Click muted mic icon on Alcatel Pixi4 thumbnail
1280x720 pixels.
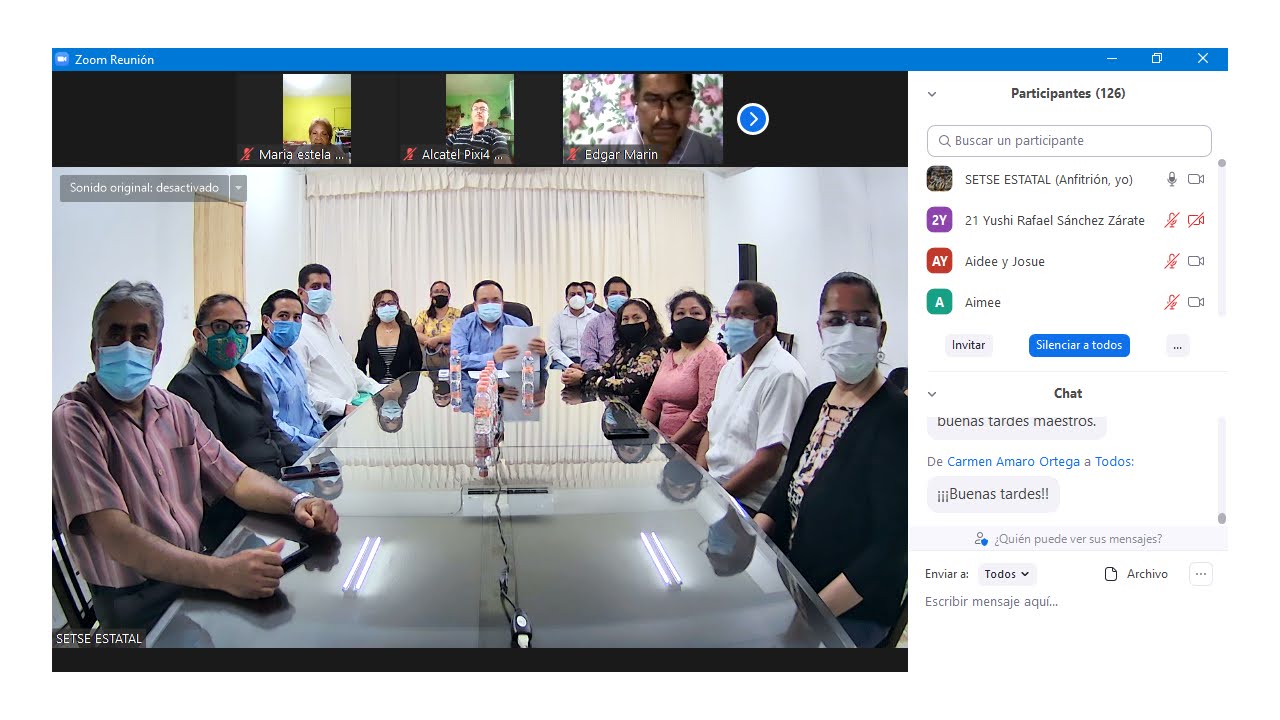(x=410, y=154)
